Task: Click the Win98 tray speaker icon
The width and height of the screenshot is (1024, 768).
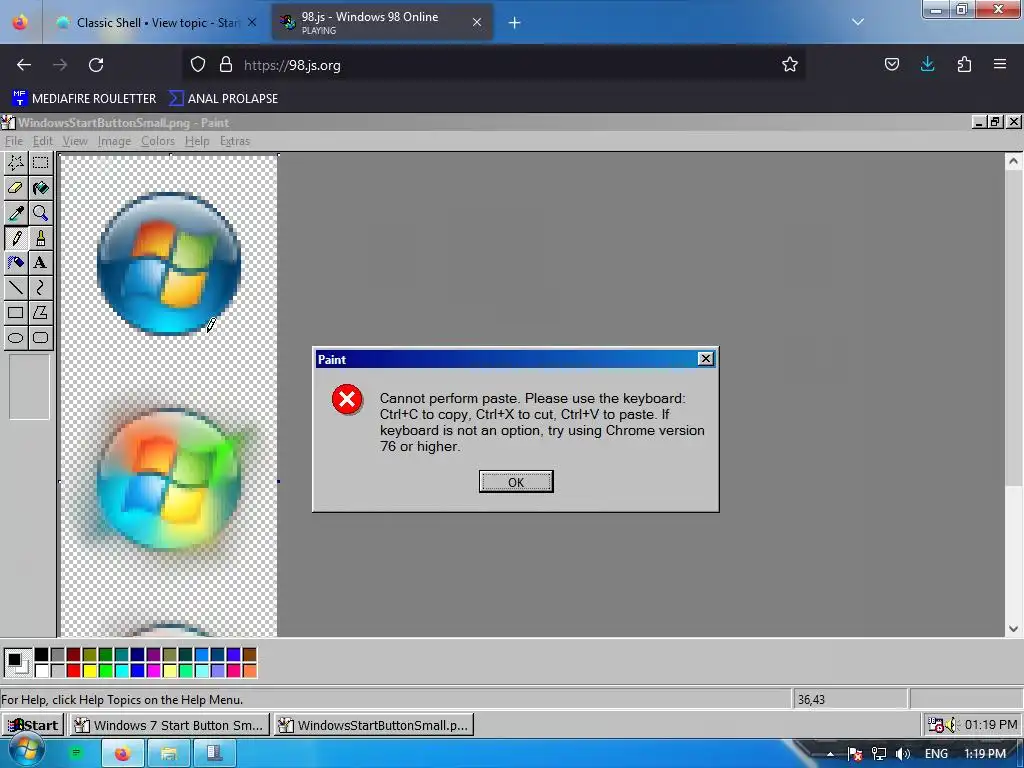Action: [x=951, y=724]
